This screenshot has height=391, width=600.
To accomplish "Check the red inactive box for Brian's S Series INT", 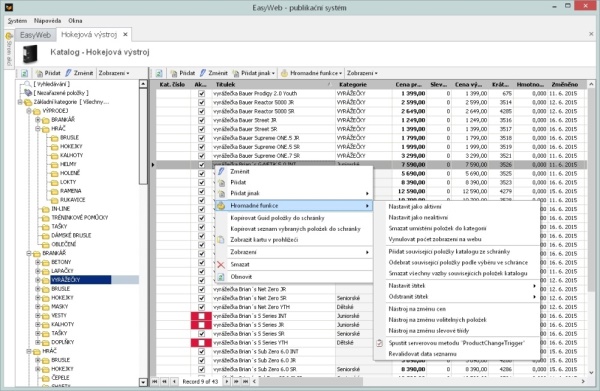I will pos(201,316).
